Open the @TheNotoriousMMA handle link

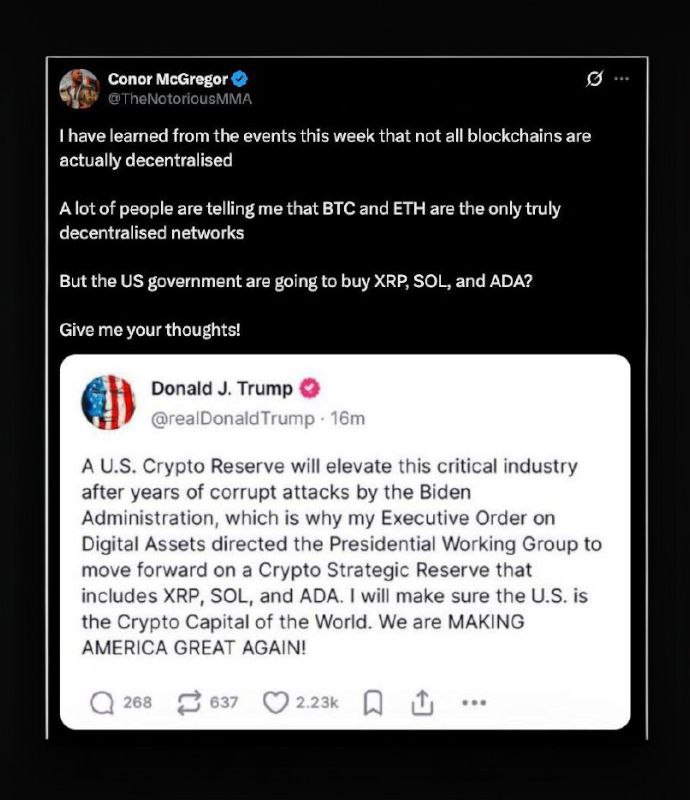[179, 98]
